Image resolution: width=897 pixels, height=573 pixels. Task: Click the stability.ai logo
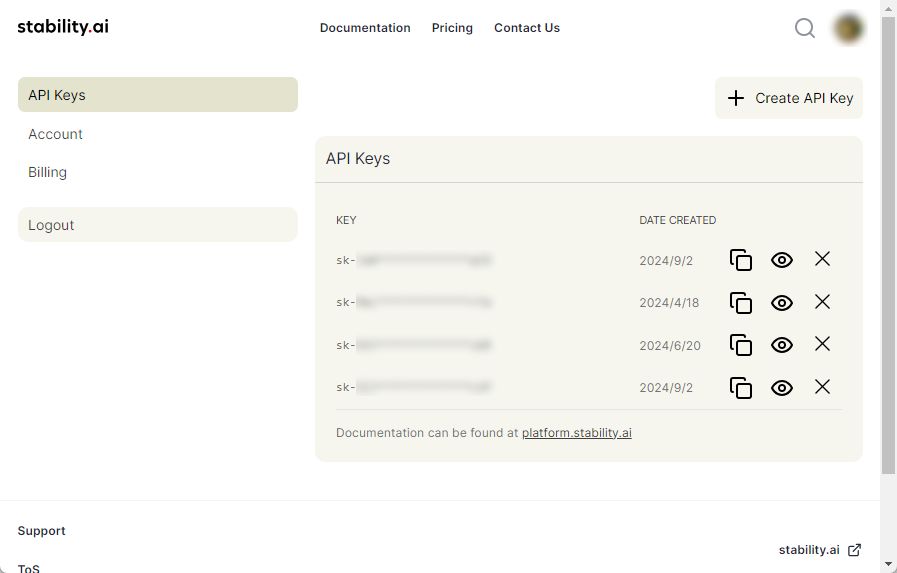(63, 27)
